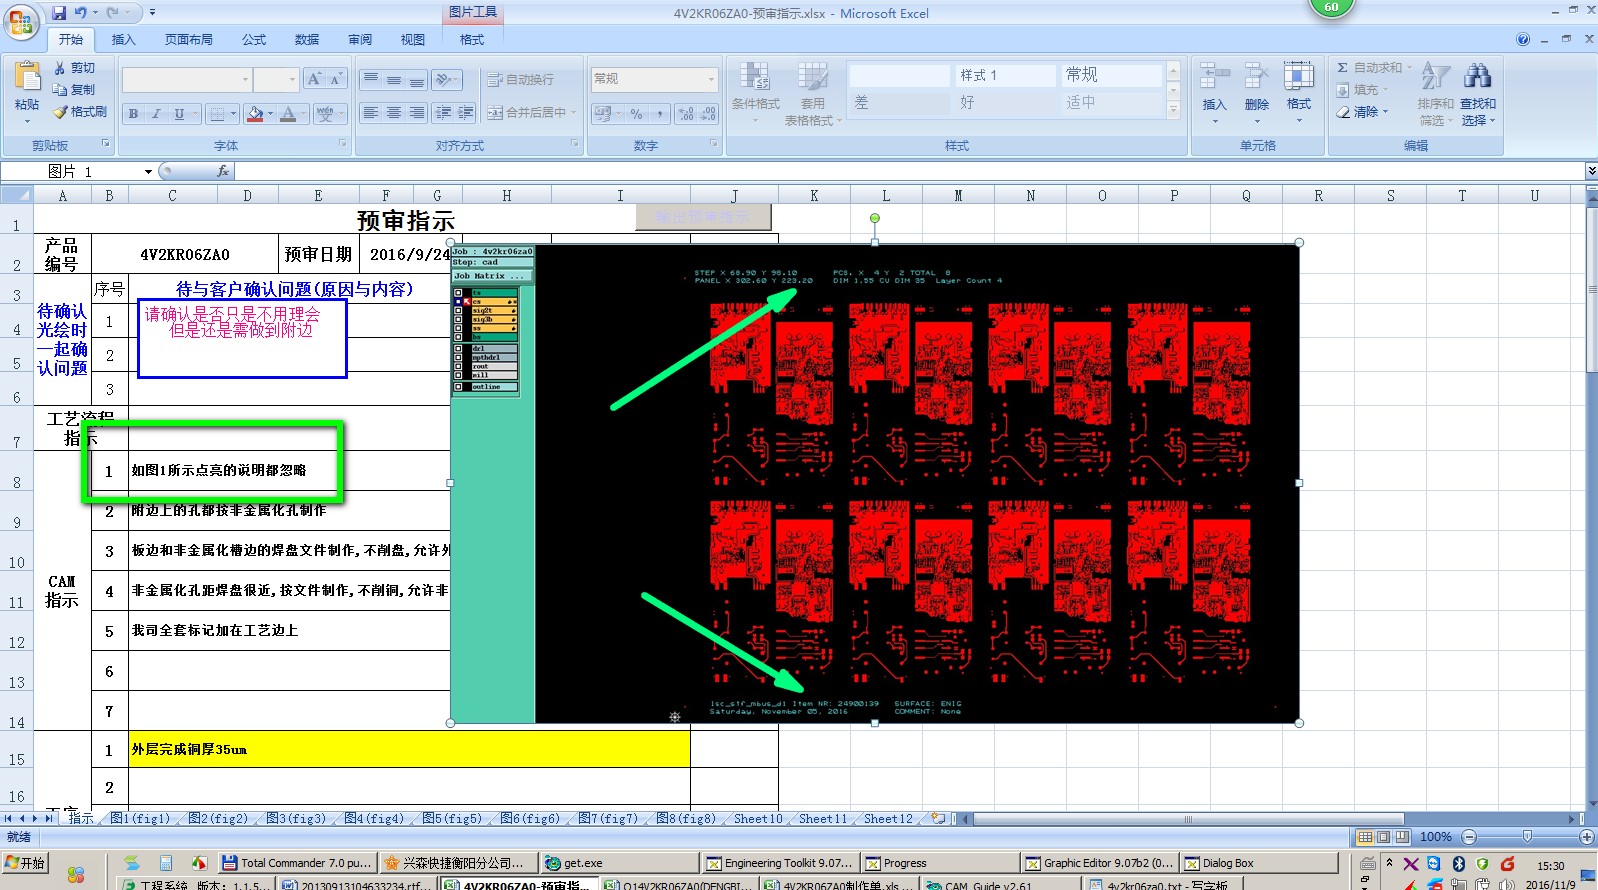Viewport: 1598px width, 890px height.
Task: Open the 插入 cells dropdown
Action: pos(1214,122)
